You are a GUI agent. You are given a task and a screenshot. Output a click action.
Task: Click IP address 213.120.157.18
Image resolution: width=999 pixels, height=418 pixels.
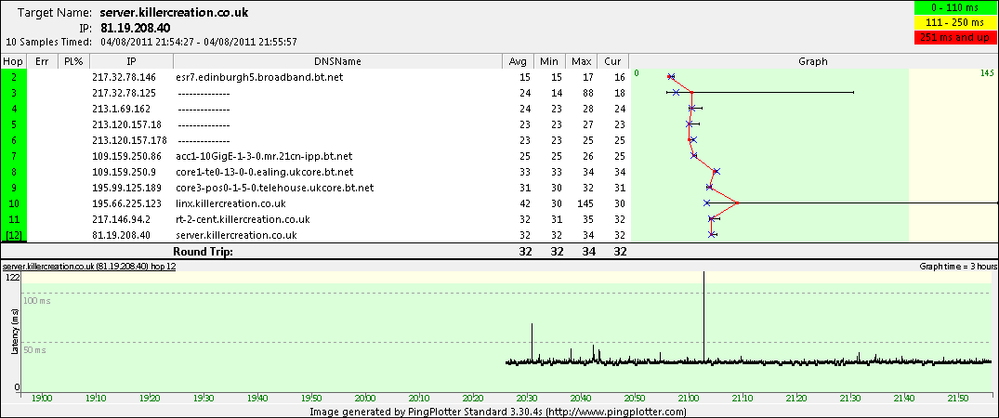click(x=125, y=125)
